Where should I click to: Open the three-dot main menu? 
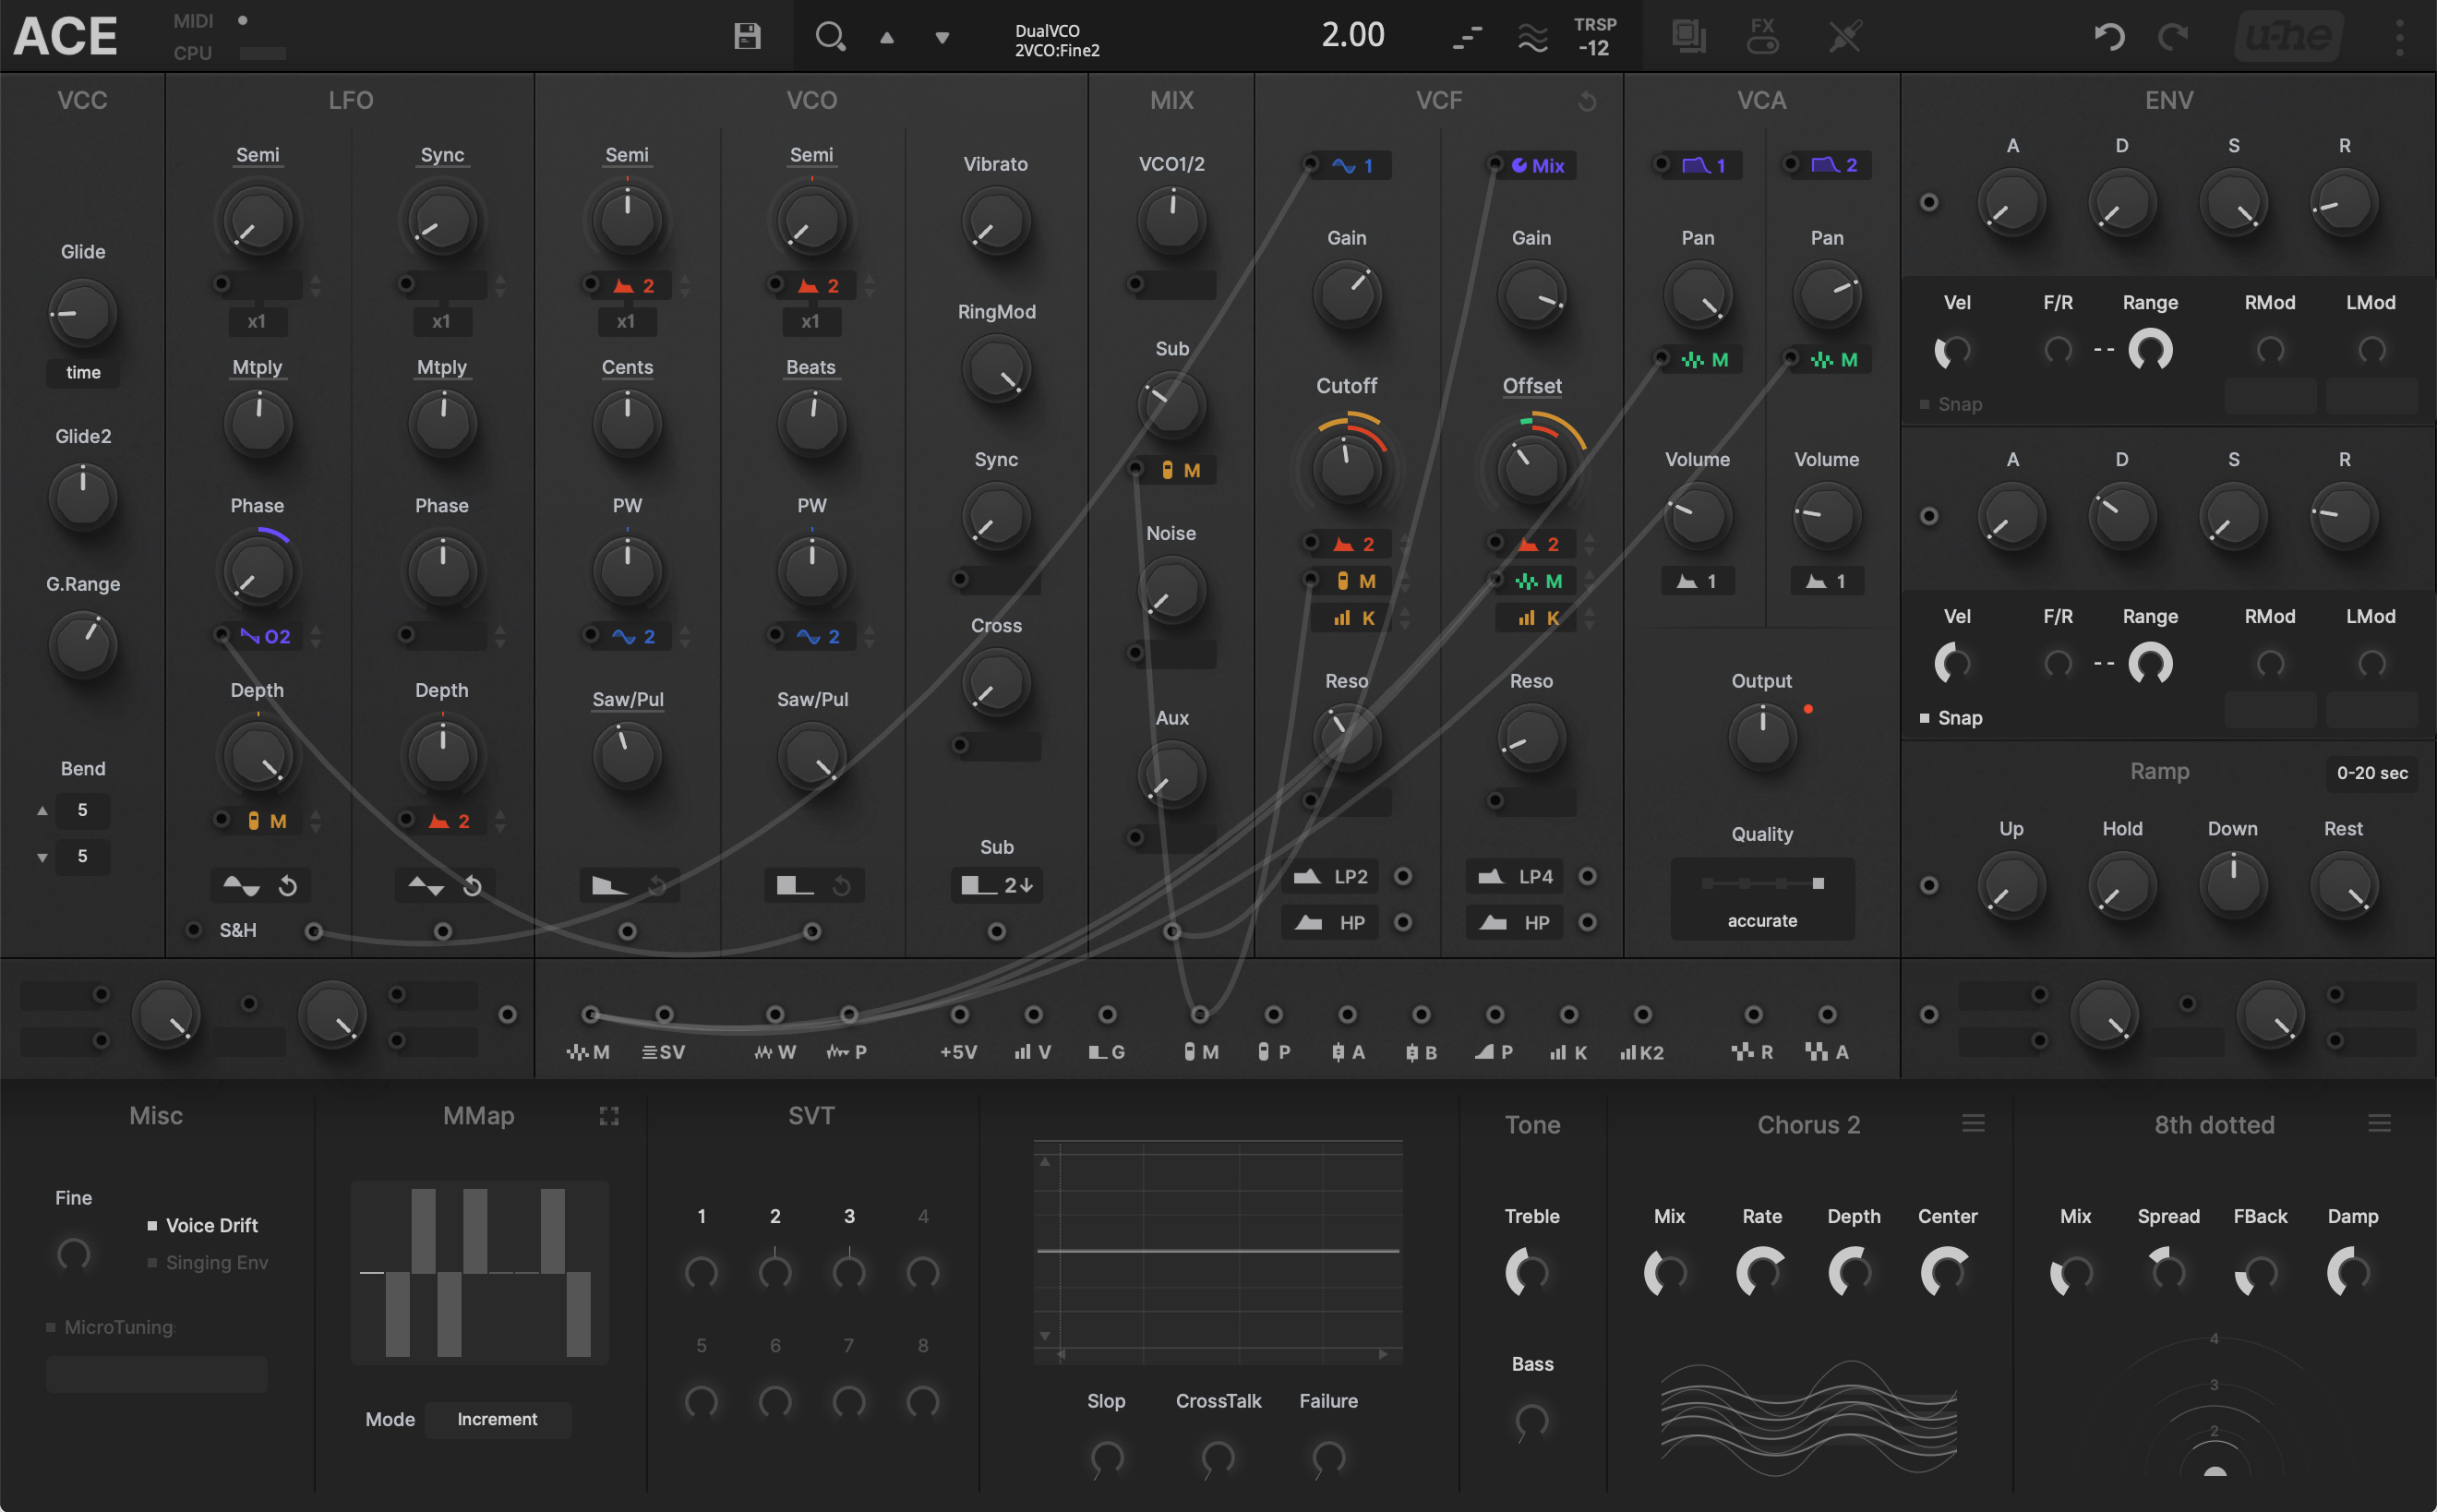2399,37
